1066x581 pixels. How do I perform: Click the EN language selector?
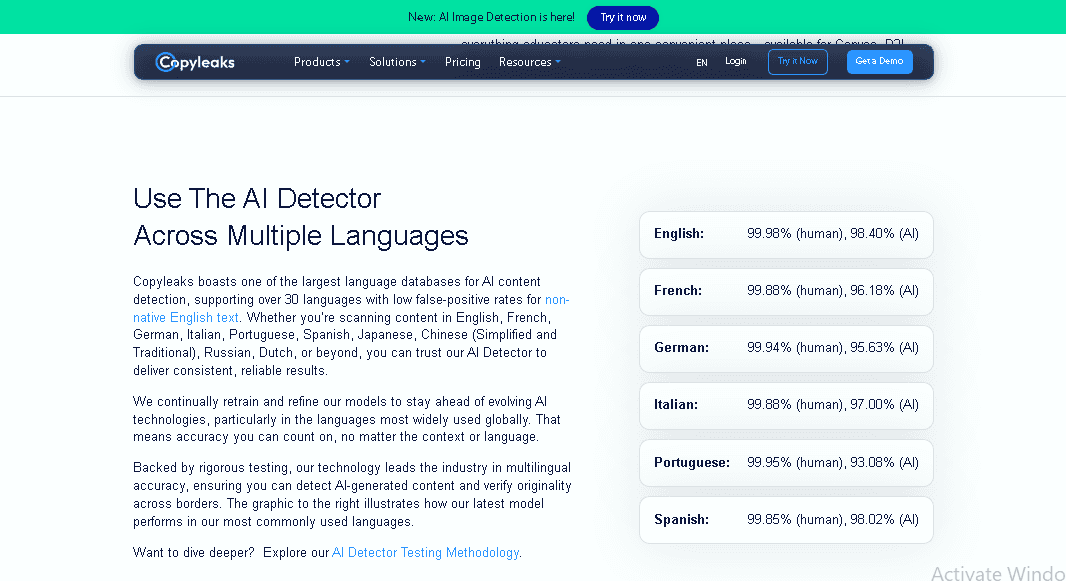(x=702, y=62)
